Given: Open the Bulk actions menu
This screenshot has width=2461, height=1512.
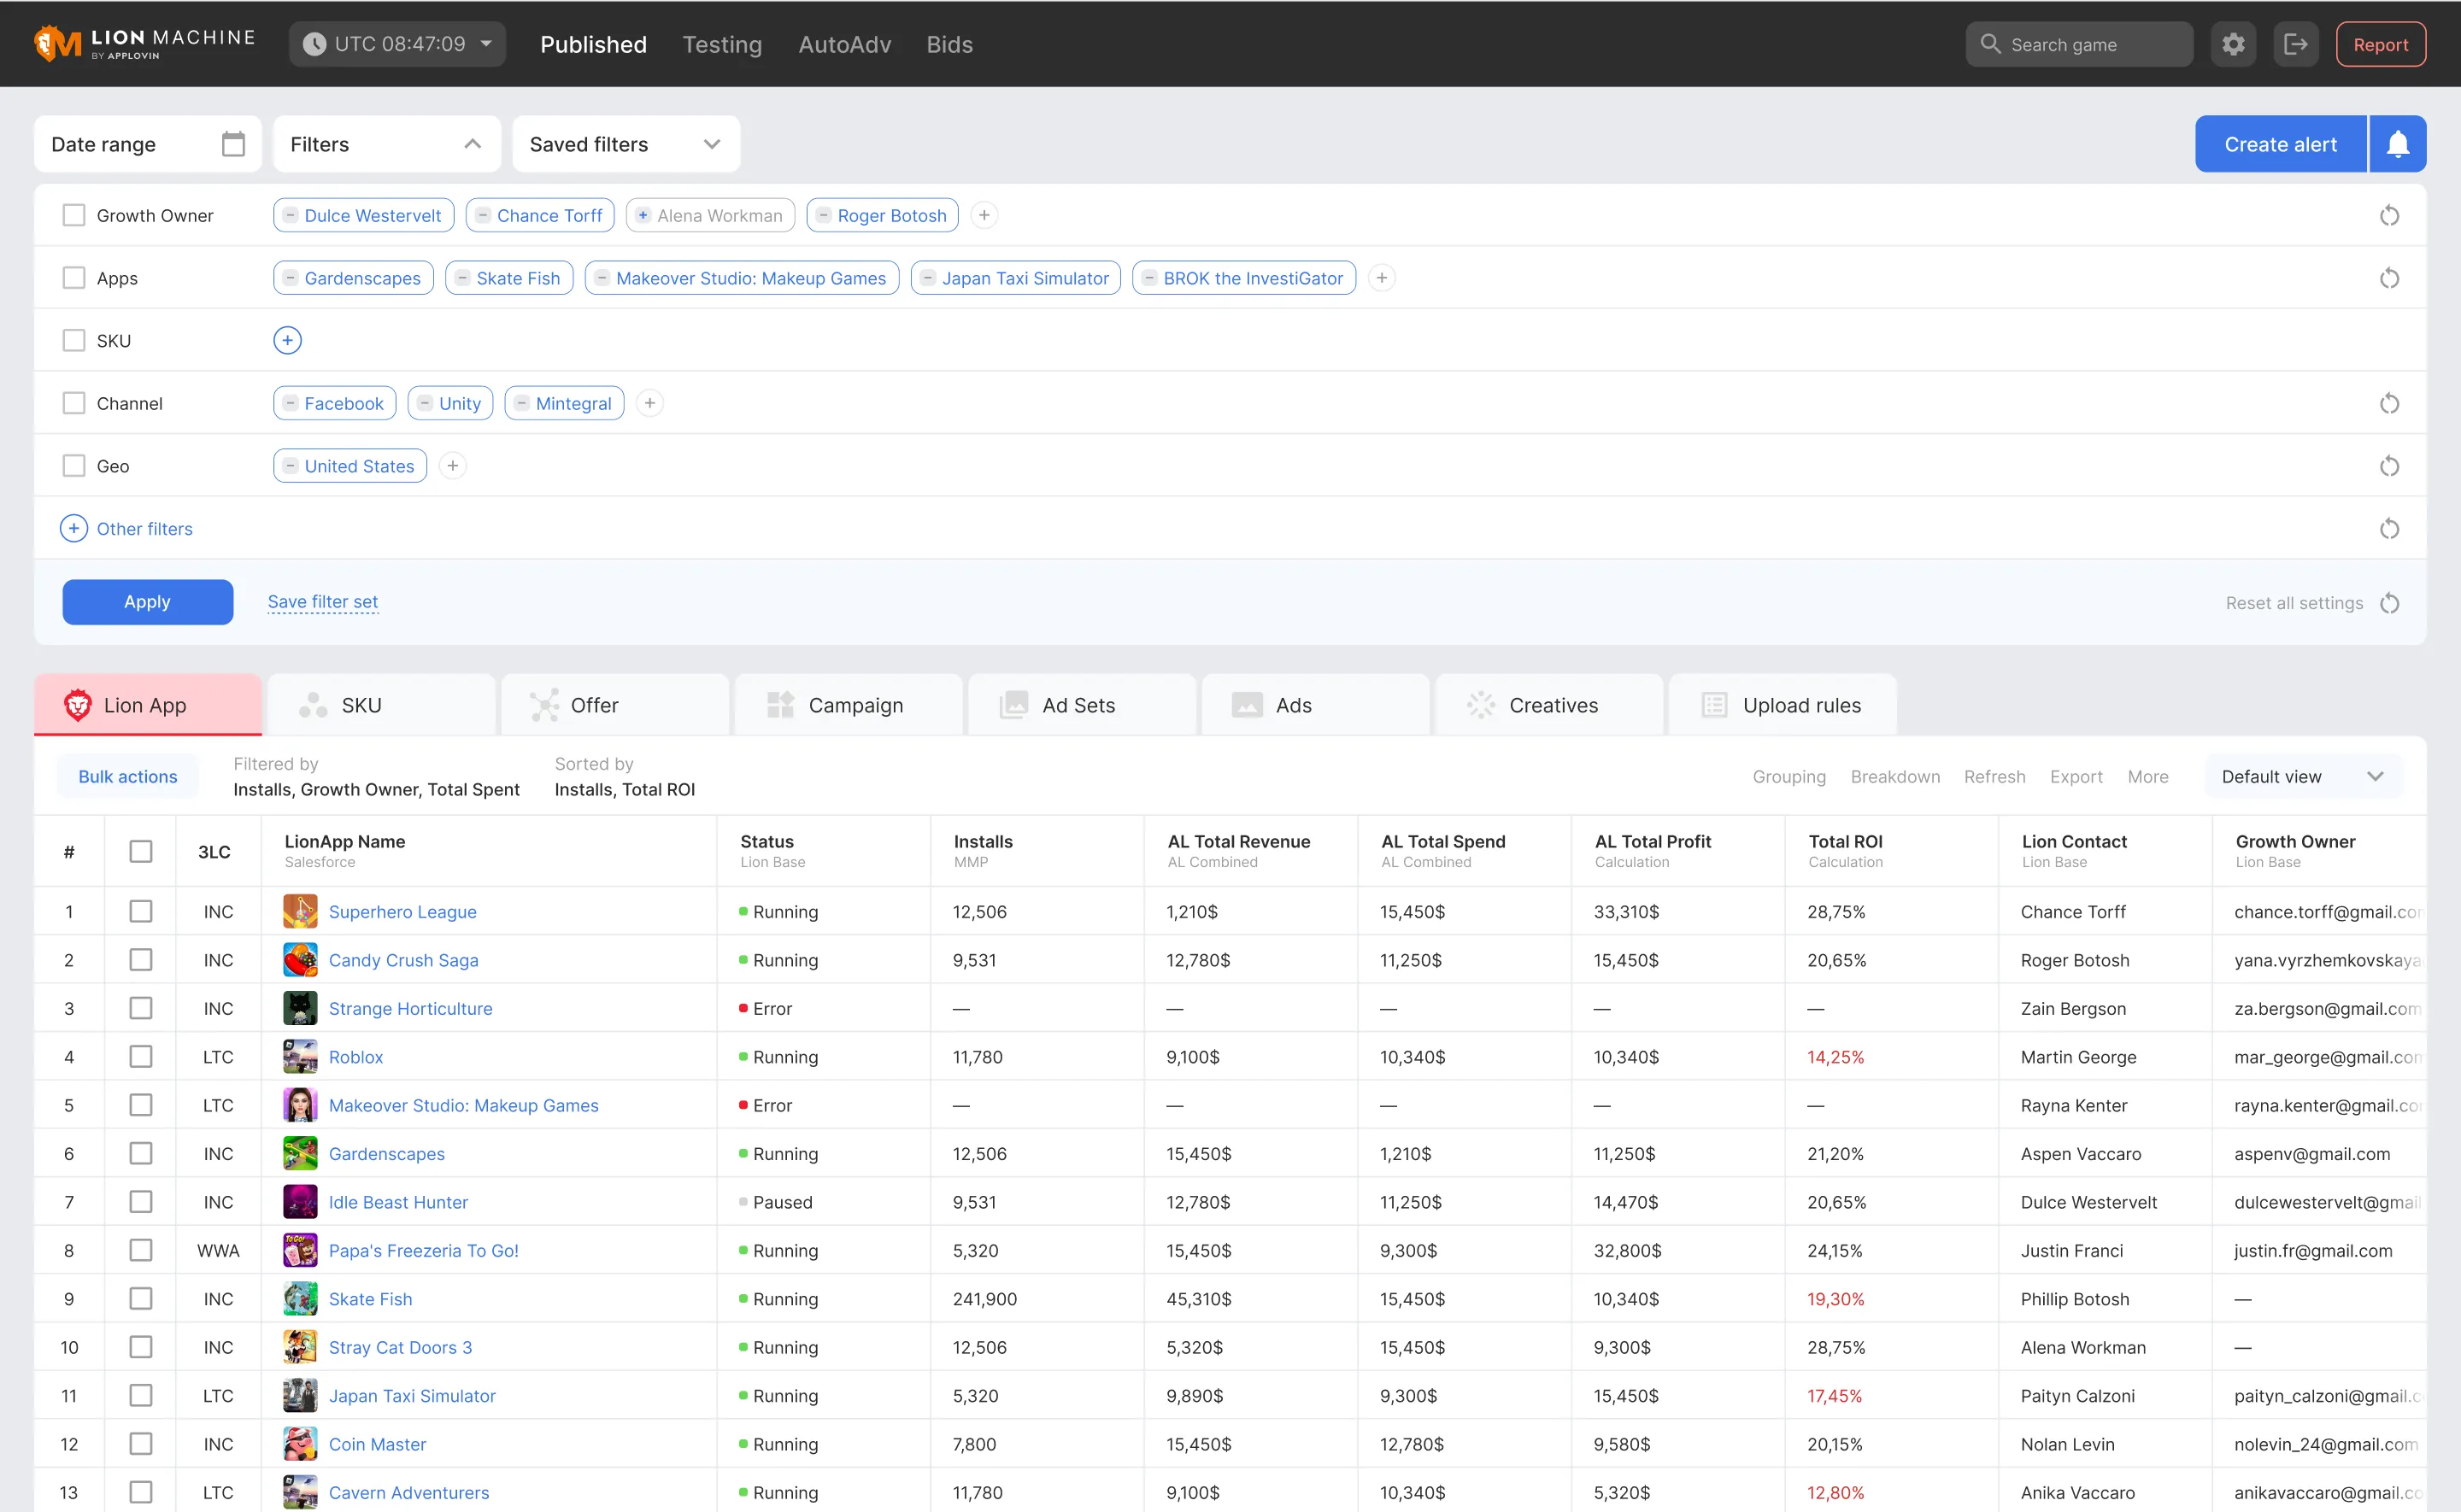Looking at the screenshot, I should pyautogui.click(x=128, y=776).
